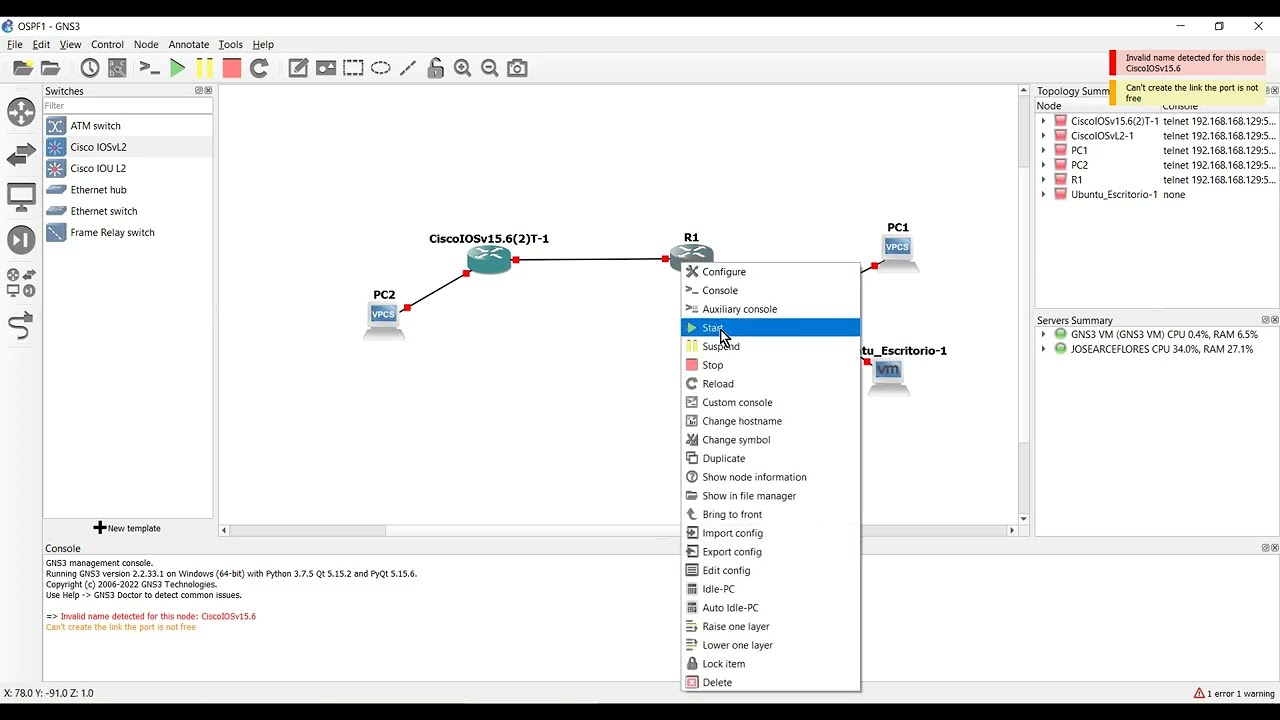Viewport: 1280px width, 720px height.
Task: Click the 1 error 1 warning indicator
Action: tap(1234, 693)
